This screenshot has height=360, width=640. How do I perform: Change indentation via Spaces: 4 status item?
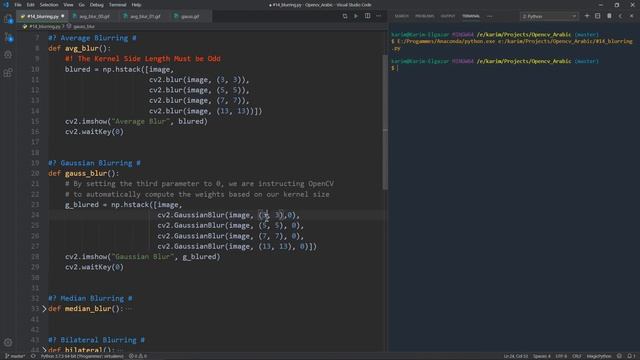click(542, 356)
